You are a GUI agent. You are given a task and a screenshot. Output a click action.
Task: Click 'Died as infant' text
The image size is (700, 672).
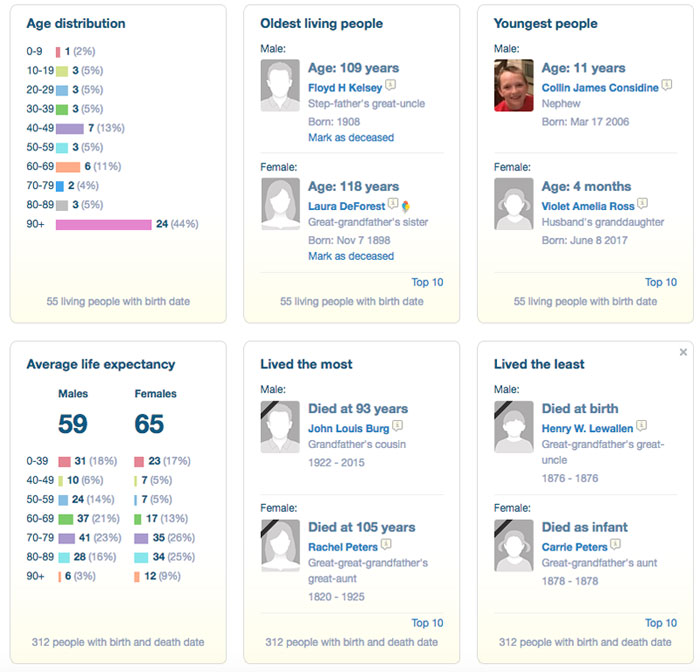(x=584, y=527)
